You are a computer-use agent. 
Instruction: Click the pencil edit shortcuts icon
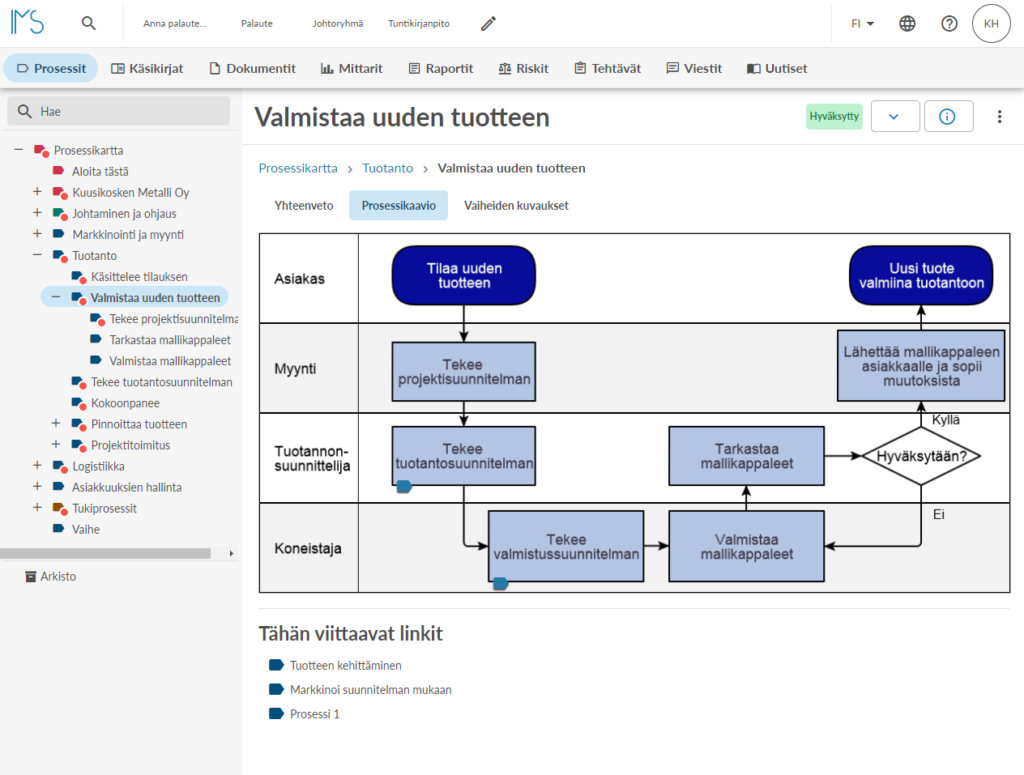click(x=488, y=24)
